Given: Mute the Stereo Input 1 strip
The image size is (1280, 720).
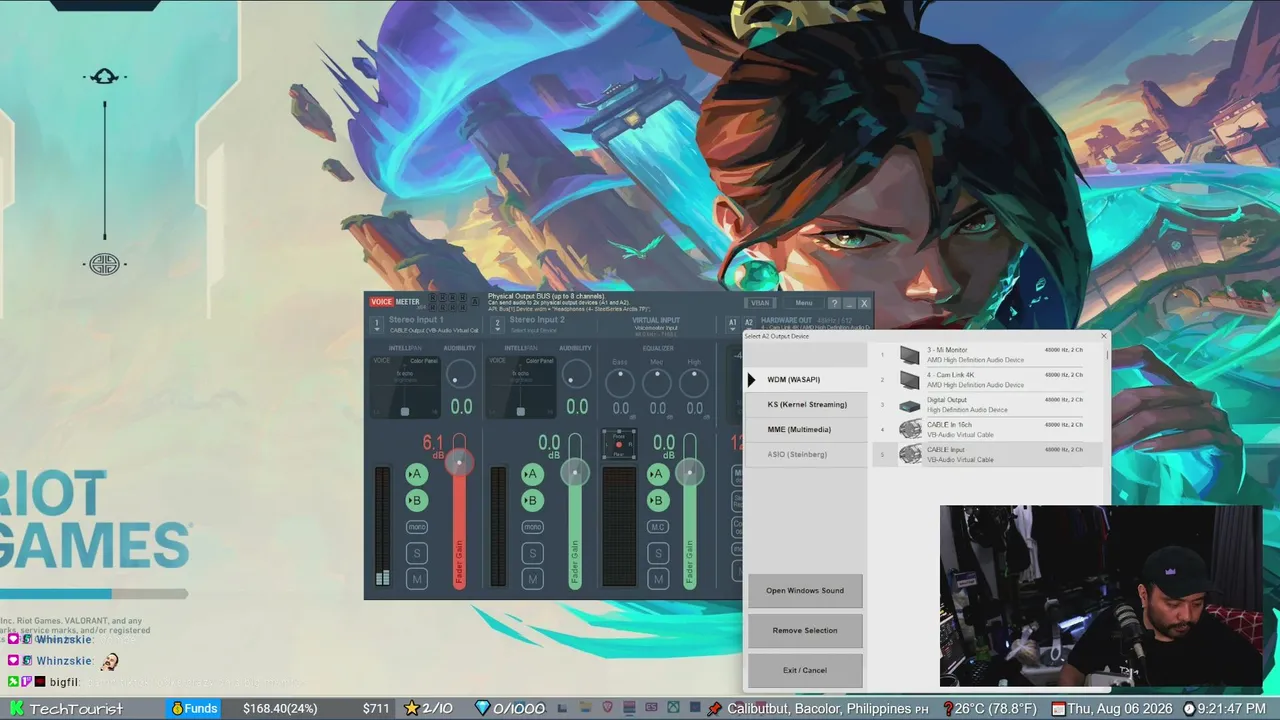Looking at the screenshot, I should tap(417, 579).
